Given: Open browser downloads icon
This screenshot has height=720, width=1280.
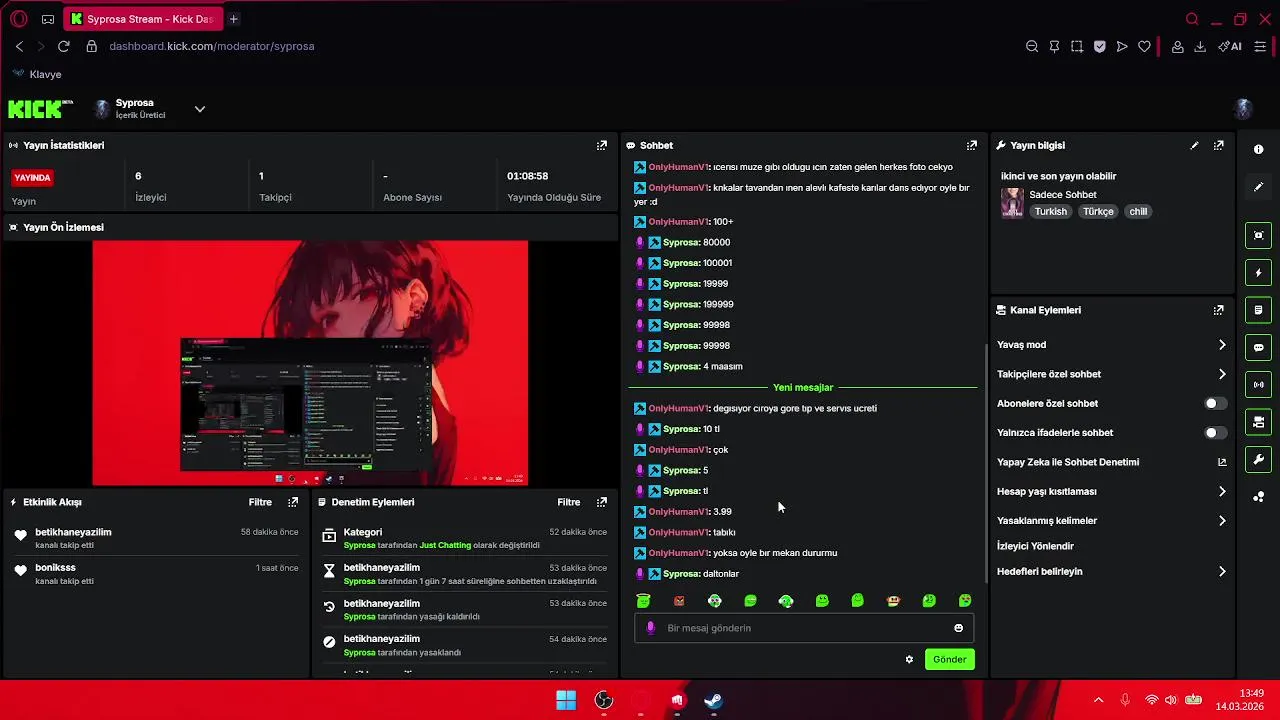Looking at the screenshot, I should (x=1200, y=46).
